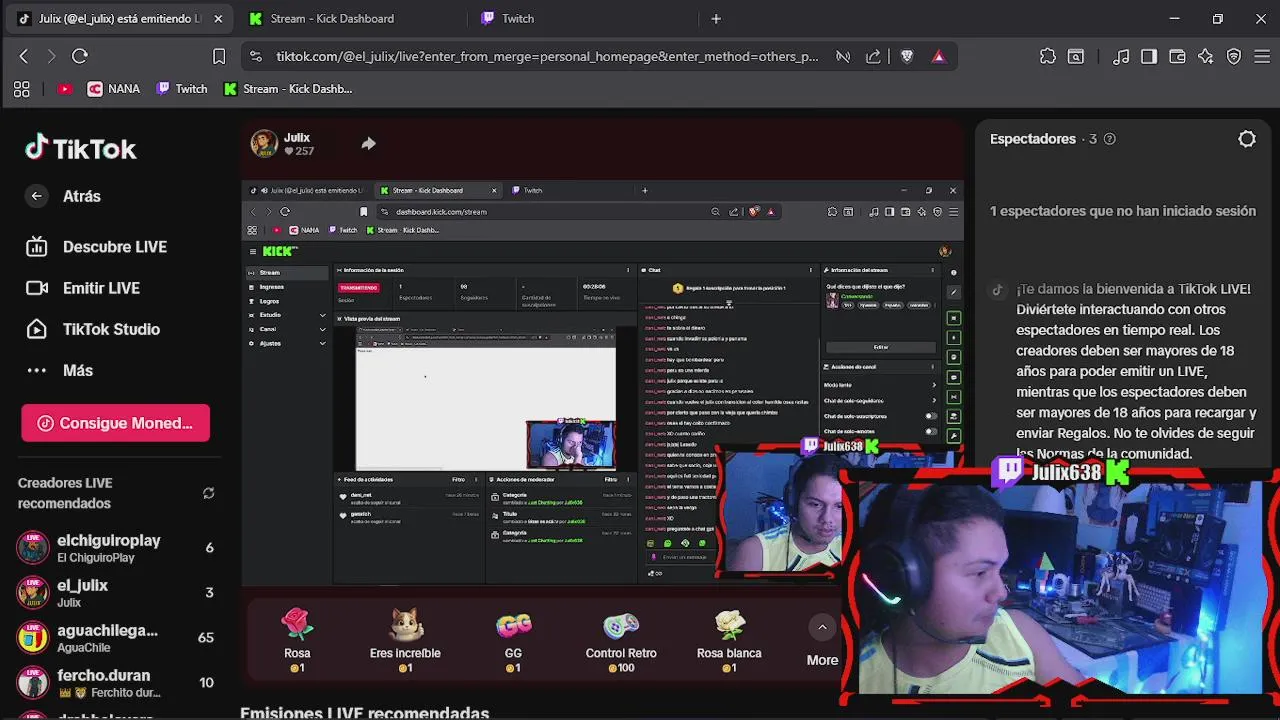Refresh the recommended LIVE creators list
The width and height of the screenshot is (1280, 720).
click(208, 493)
